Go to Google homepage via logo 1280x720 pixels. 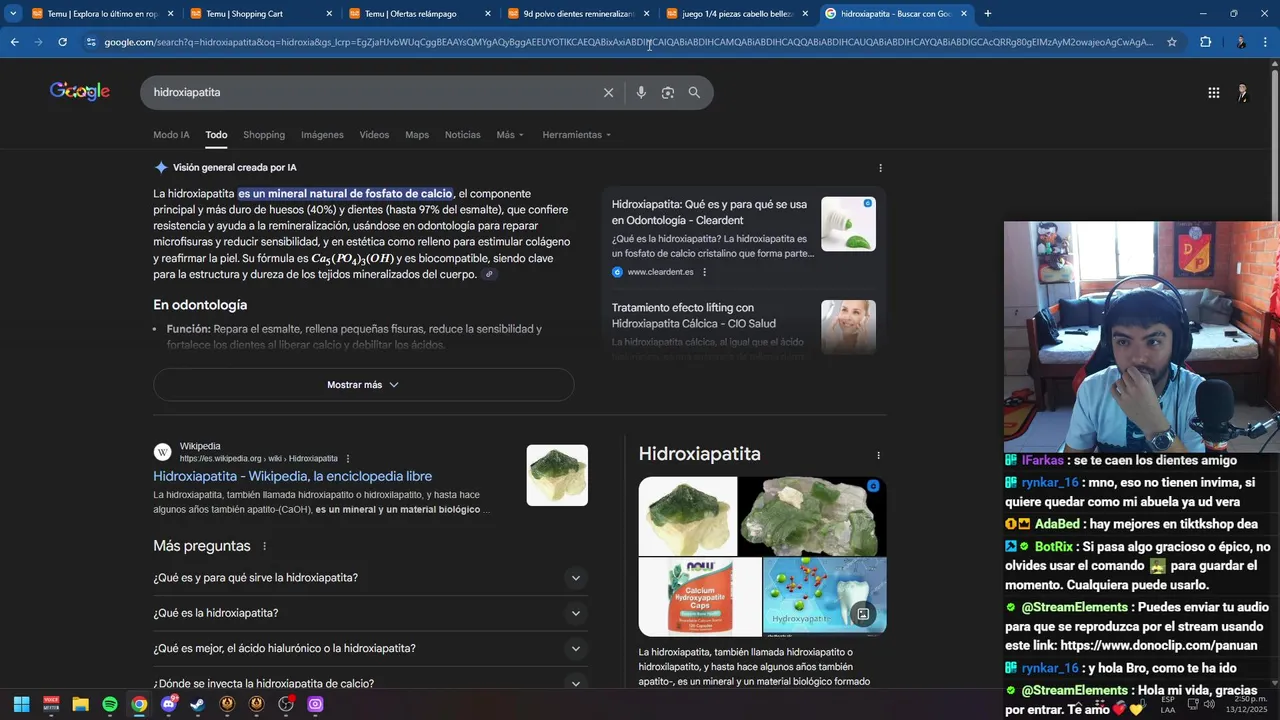[80, 91]
